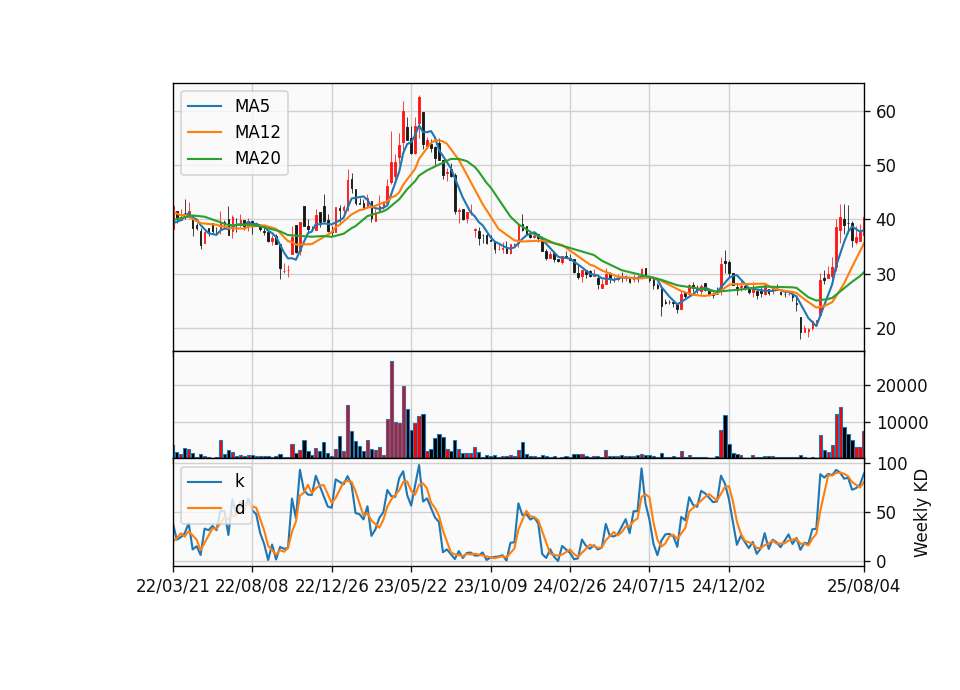This screenshot has width=960, height=690.
Task: Click the d legend label
Action: 239,508
